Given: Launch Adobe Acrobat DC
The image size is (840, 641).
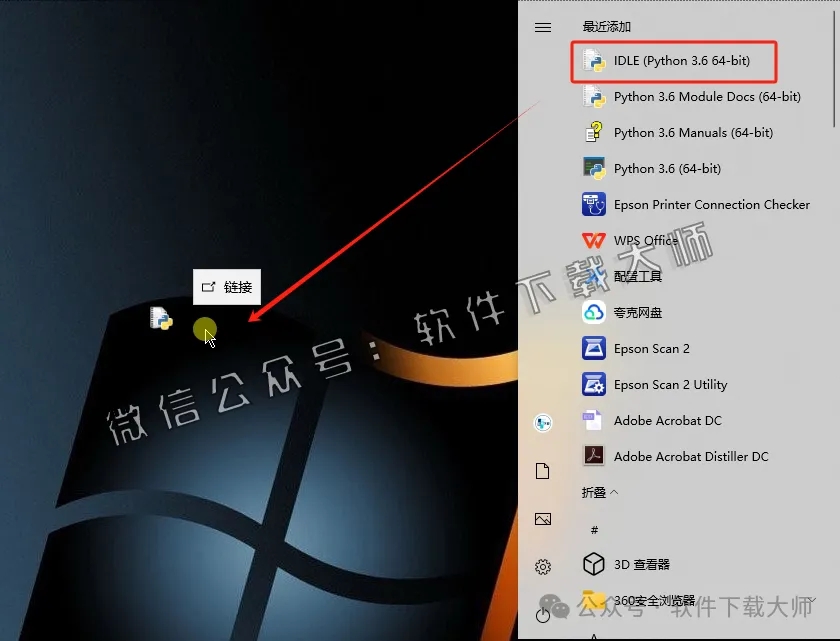Looking at the screenshot, I should 667,420.
